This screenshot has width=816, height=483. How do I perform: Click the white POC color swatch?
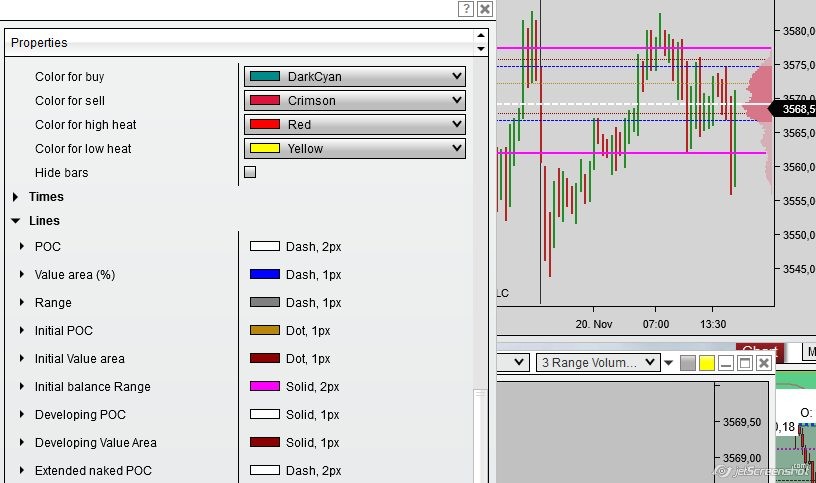point(265,246)
